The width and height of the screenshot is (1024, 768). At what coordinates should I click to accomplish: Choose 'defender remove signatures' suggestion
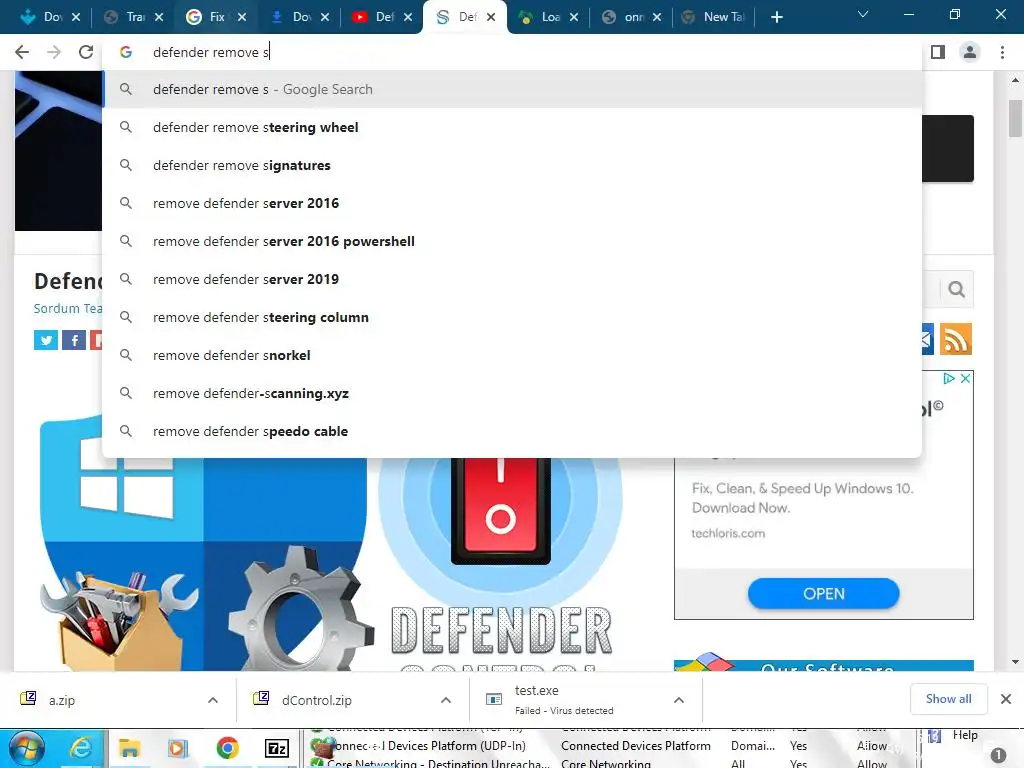pyautogui.click(x=512, y=165)
